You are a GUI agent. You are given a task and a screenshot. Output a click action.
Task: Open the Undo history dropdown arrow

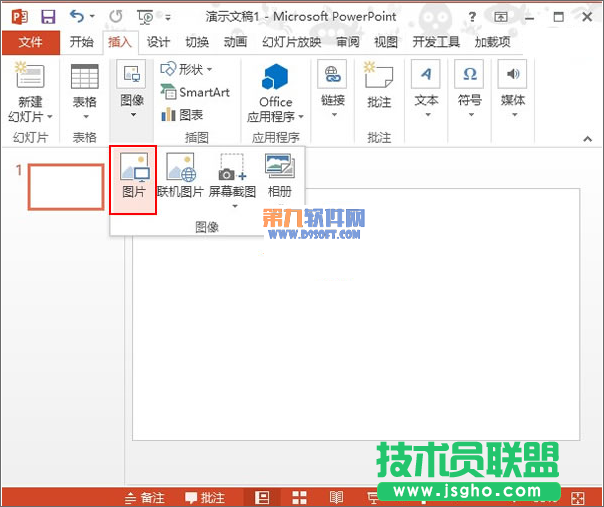92,17
